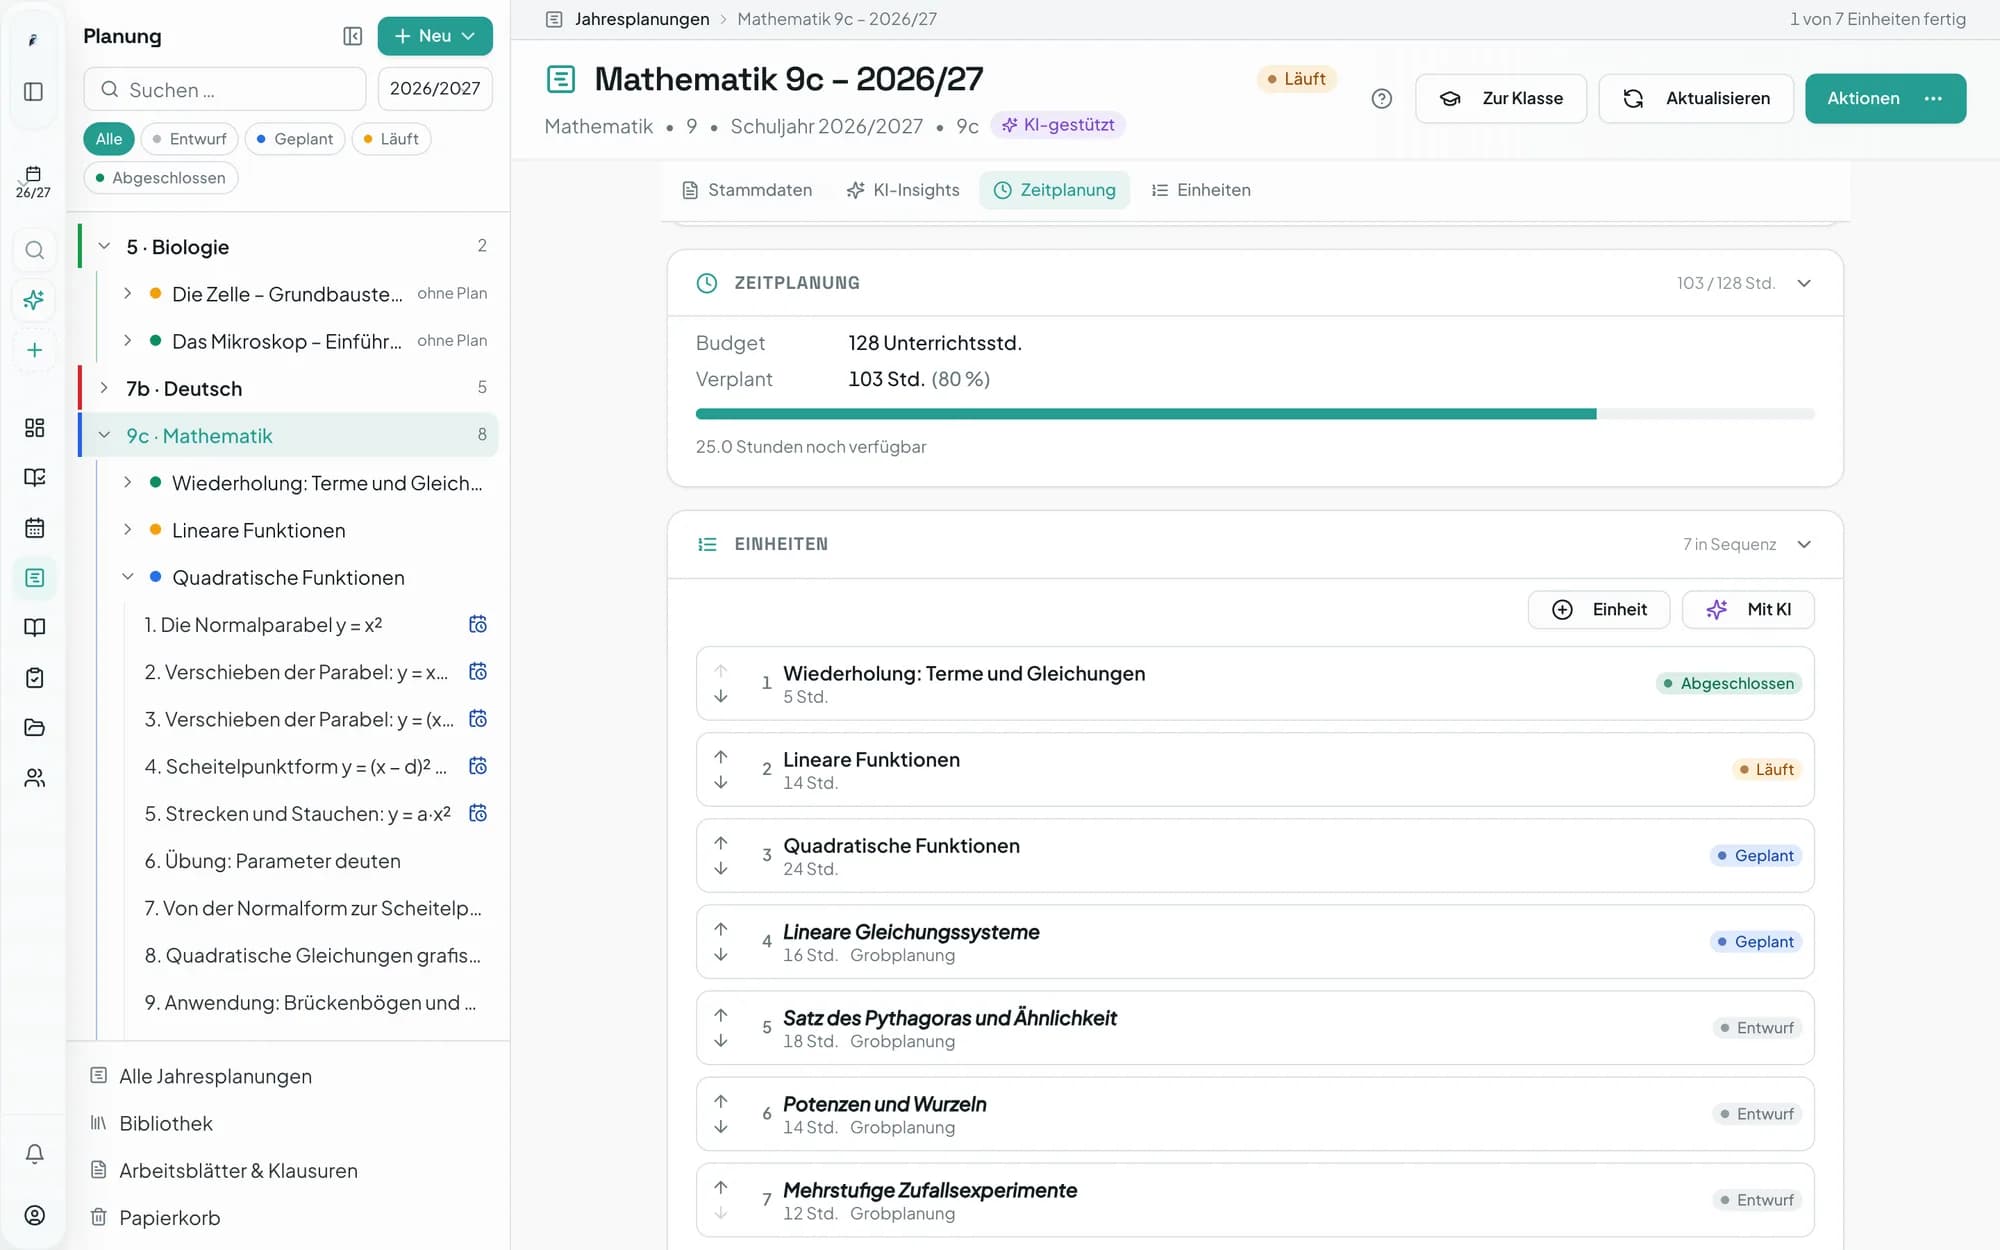Collapse the Zeitplanung card chevron

[x=1804, y=283]
